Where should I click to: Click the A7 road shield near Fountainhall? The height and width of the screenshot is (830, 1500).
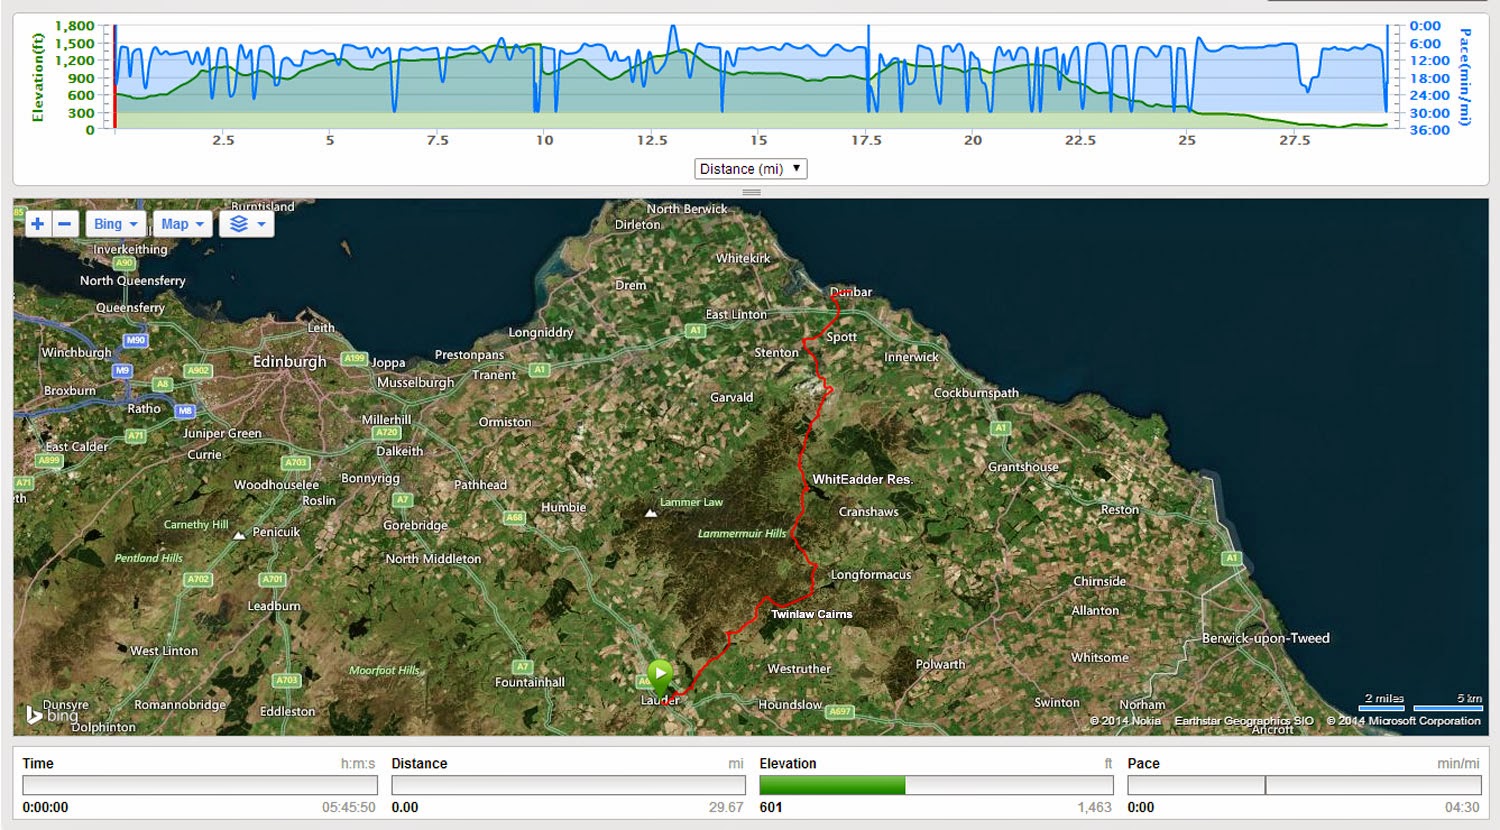[x=521, y=666]
